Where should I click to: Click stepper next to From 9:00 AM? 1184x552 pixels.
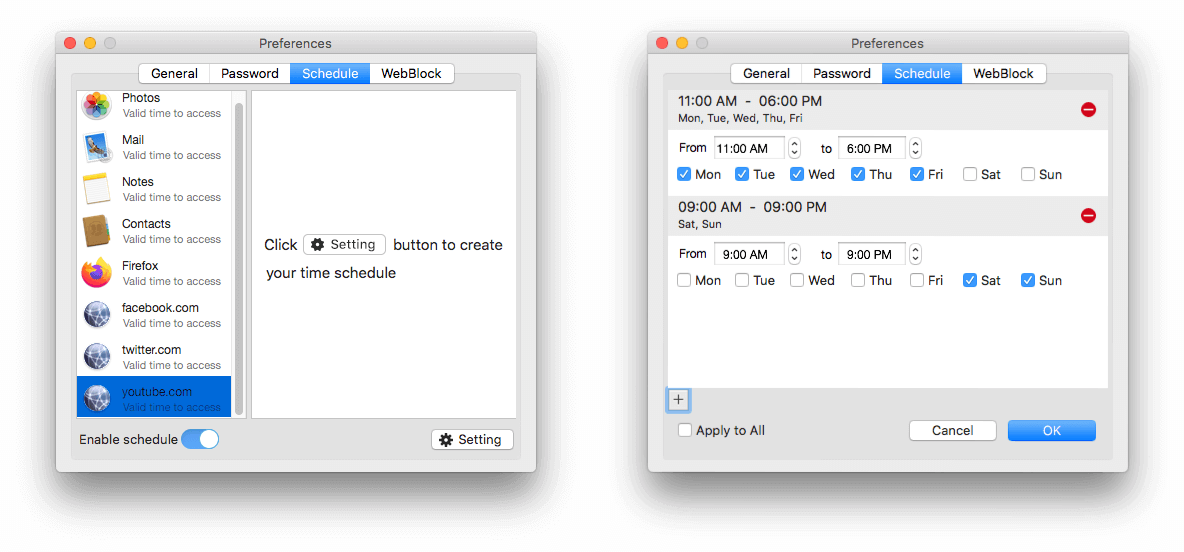794,254
